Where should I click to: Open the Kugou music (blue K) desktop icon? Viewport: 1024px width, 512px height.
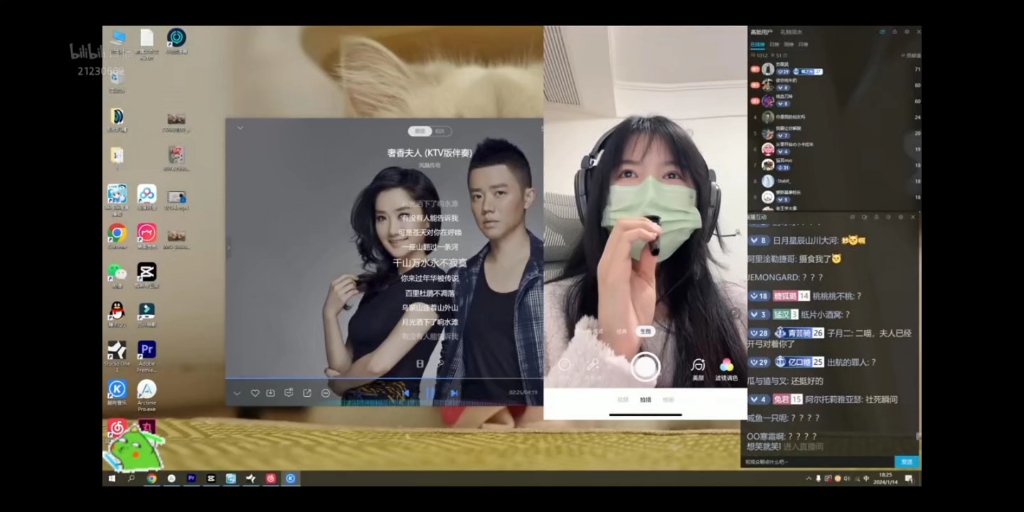118,393
